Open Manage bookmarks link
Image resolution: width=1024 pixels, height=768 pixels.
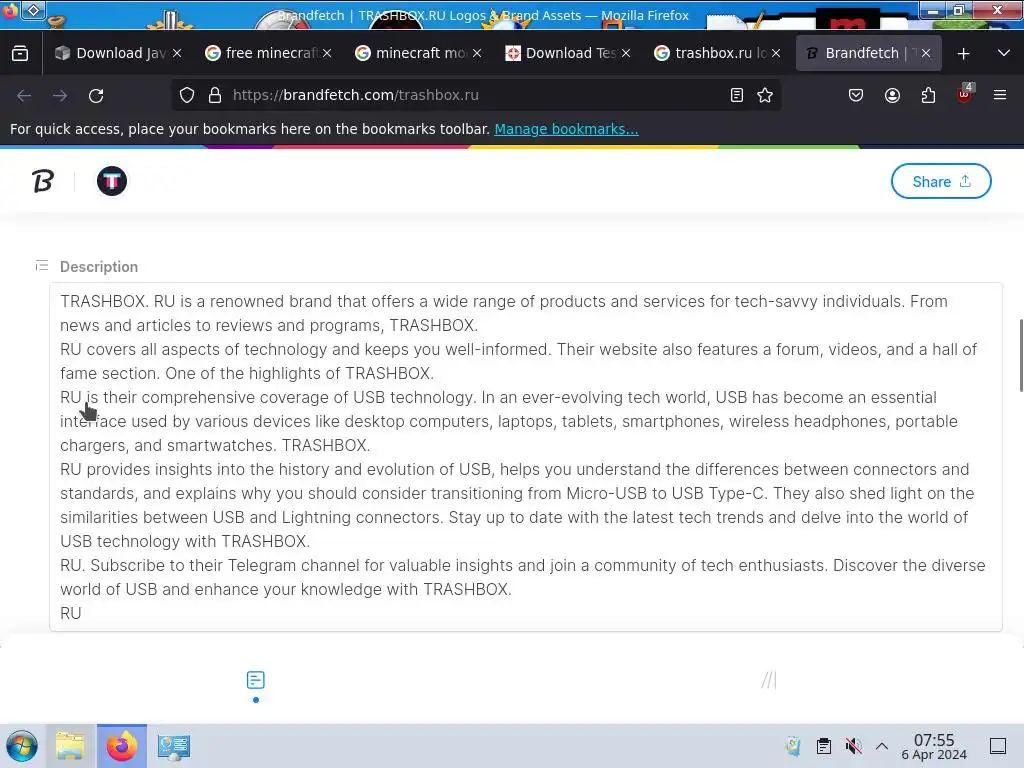(x=566, y=129)
